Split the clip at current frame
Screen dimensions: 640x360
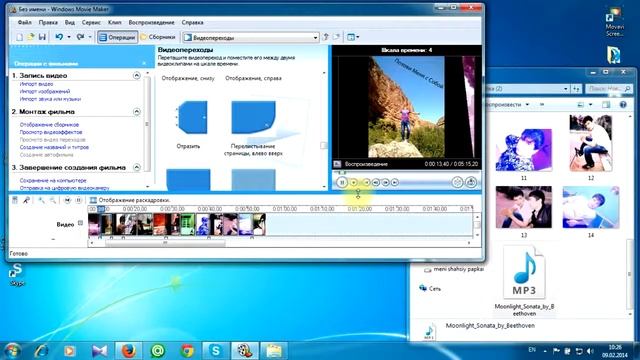(458, 182)
